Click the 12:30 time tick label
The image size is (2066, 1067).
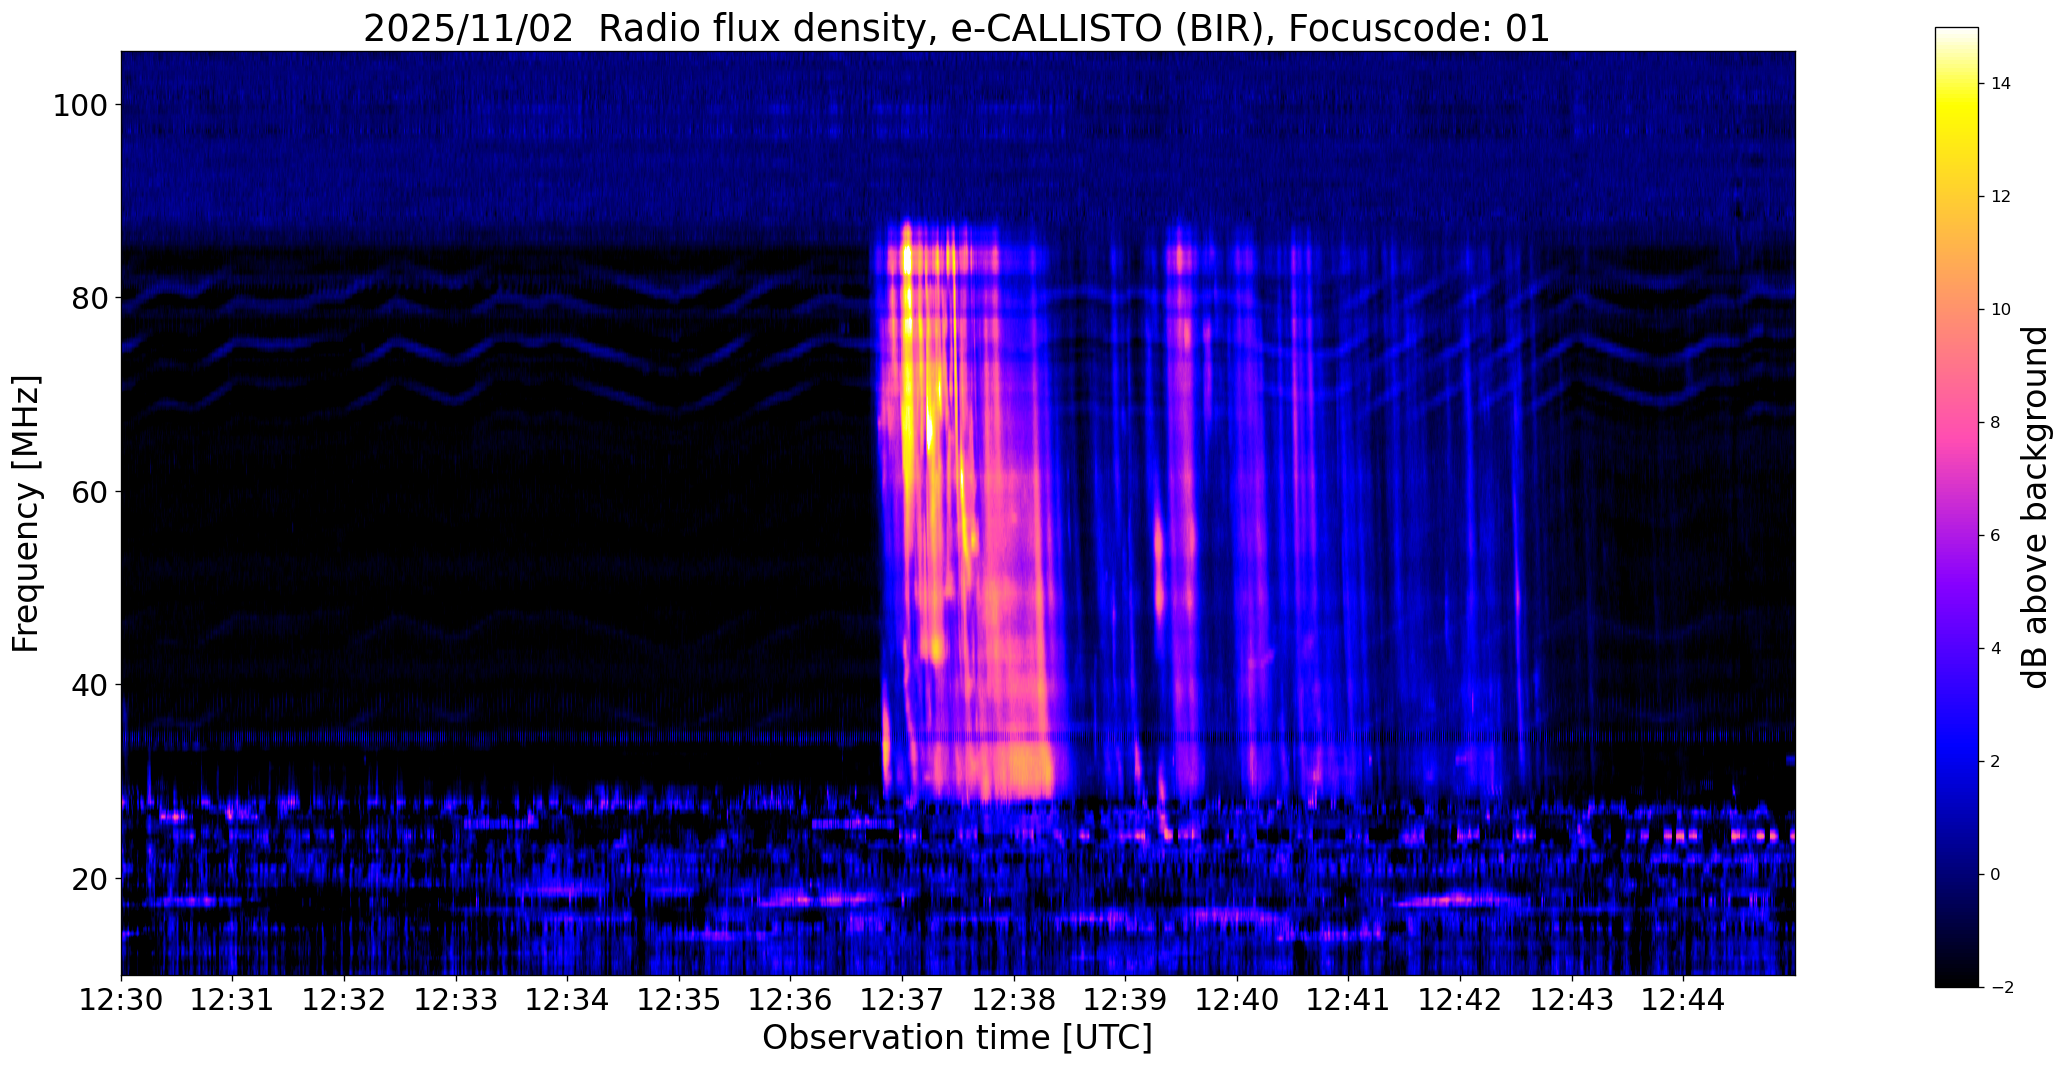pos(121,1000)
